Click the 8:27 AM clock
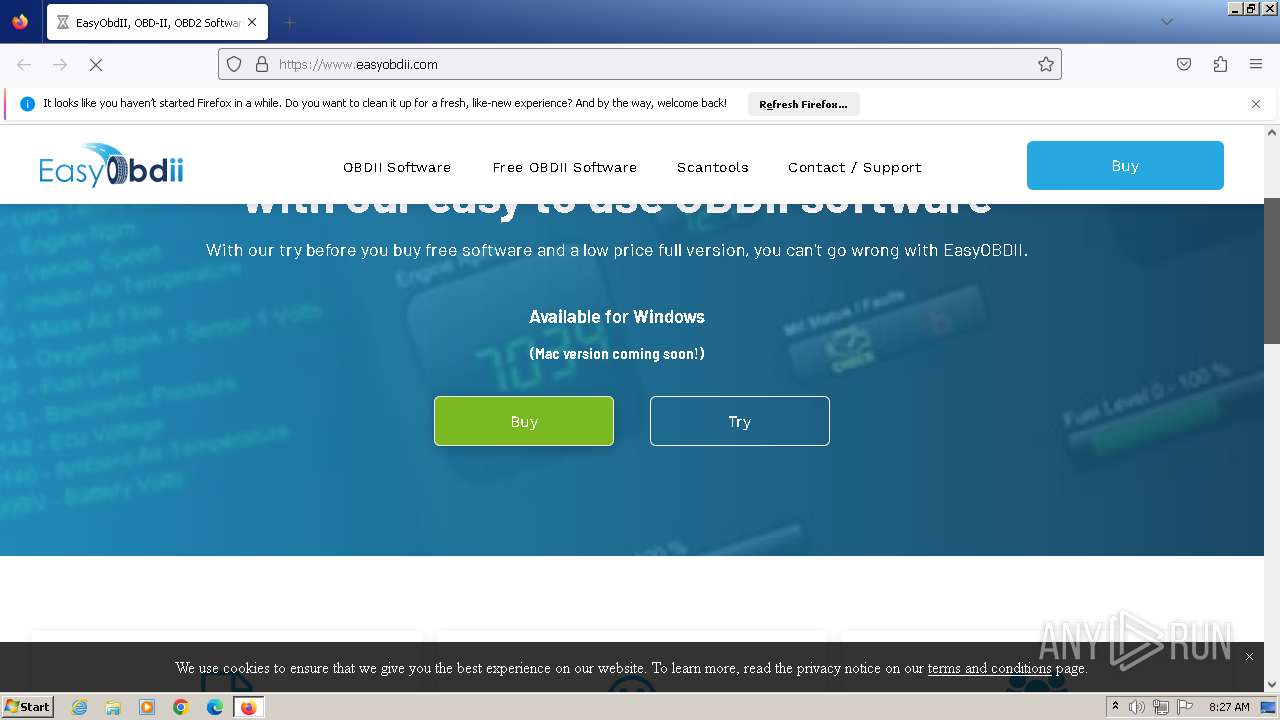1280x720 pixels. [x=1229, y=707]
